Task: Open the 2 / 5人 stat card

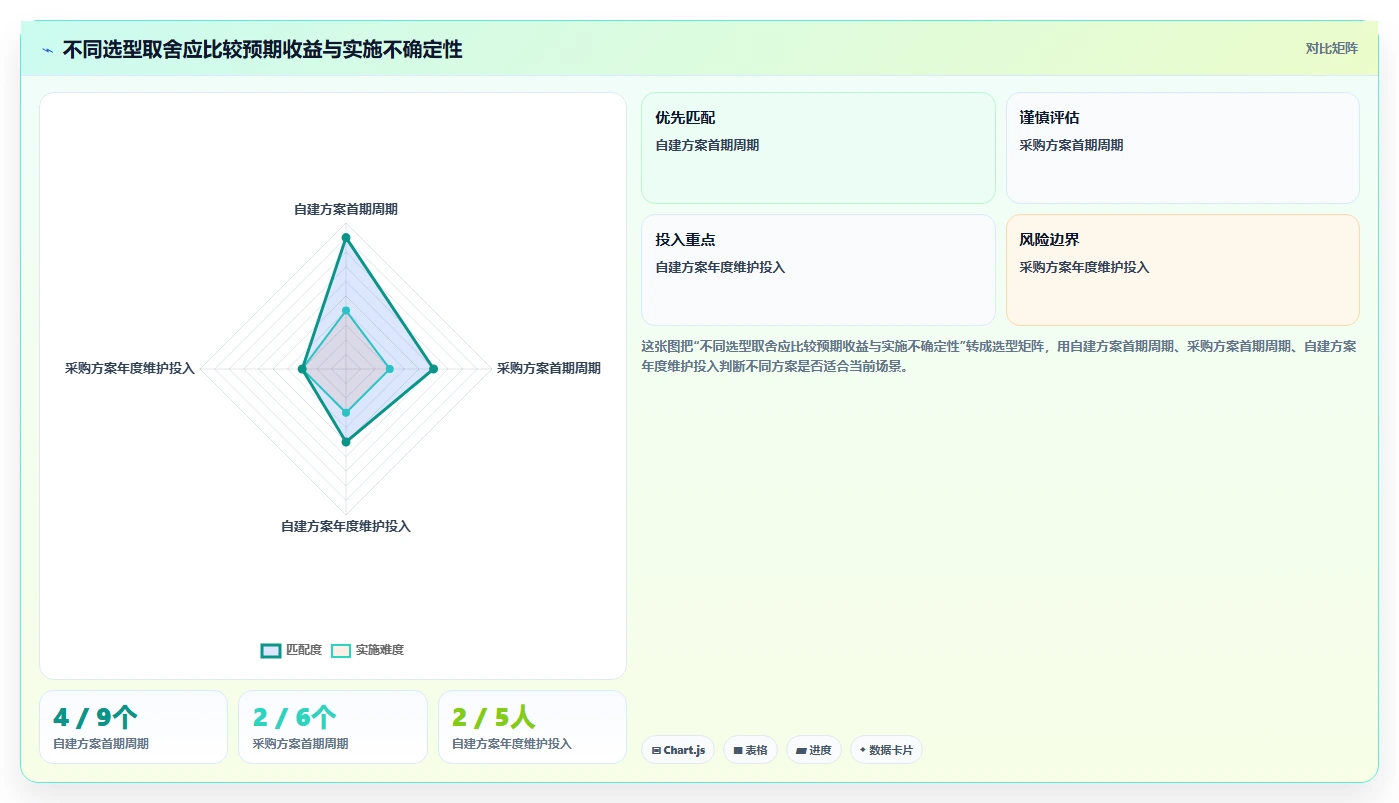Action: click(532, 727)
